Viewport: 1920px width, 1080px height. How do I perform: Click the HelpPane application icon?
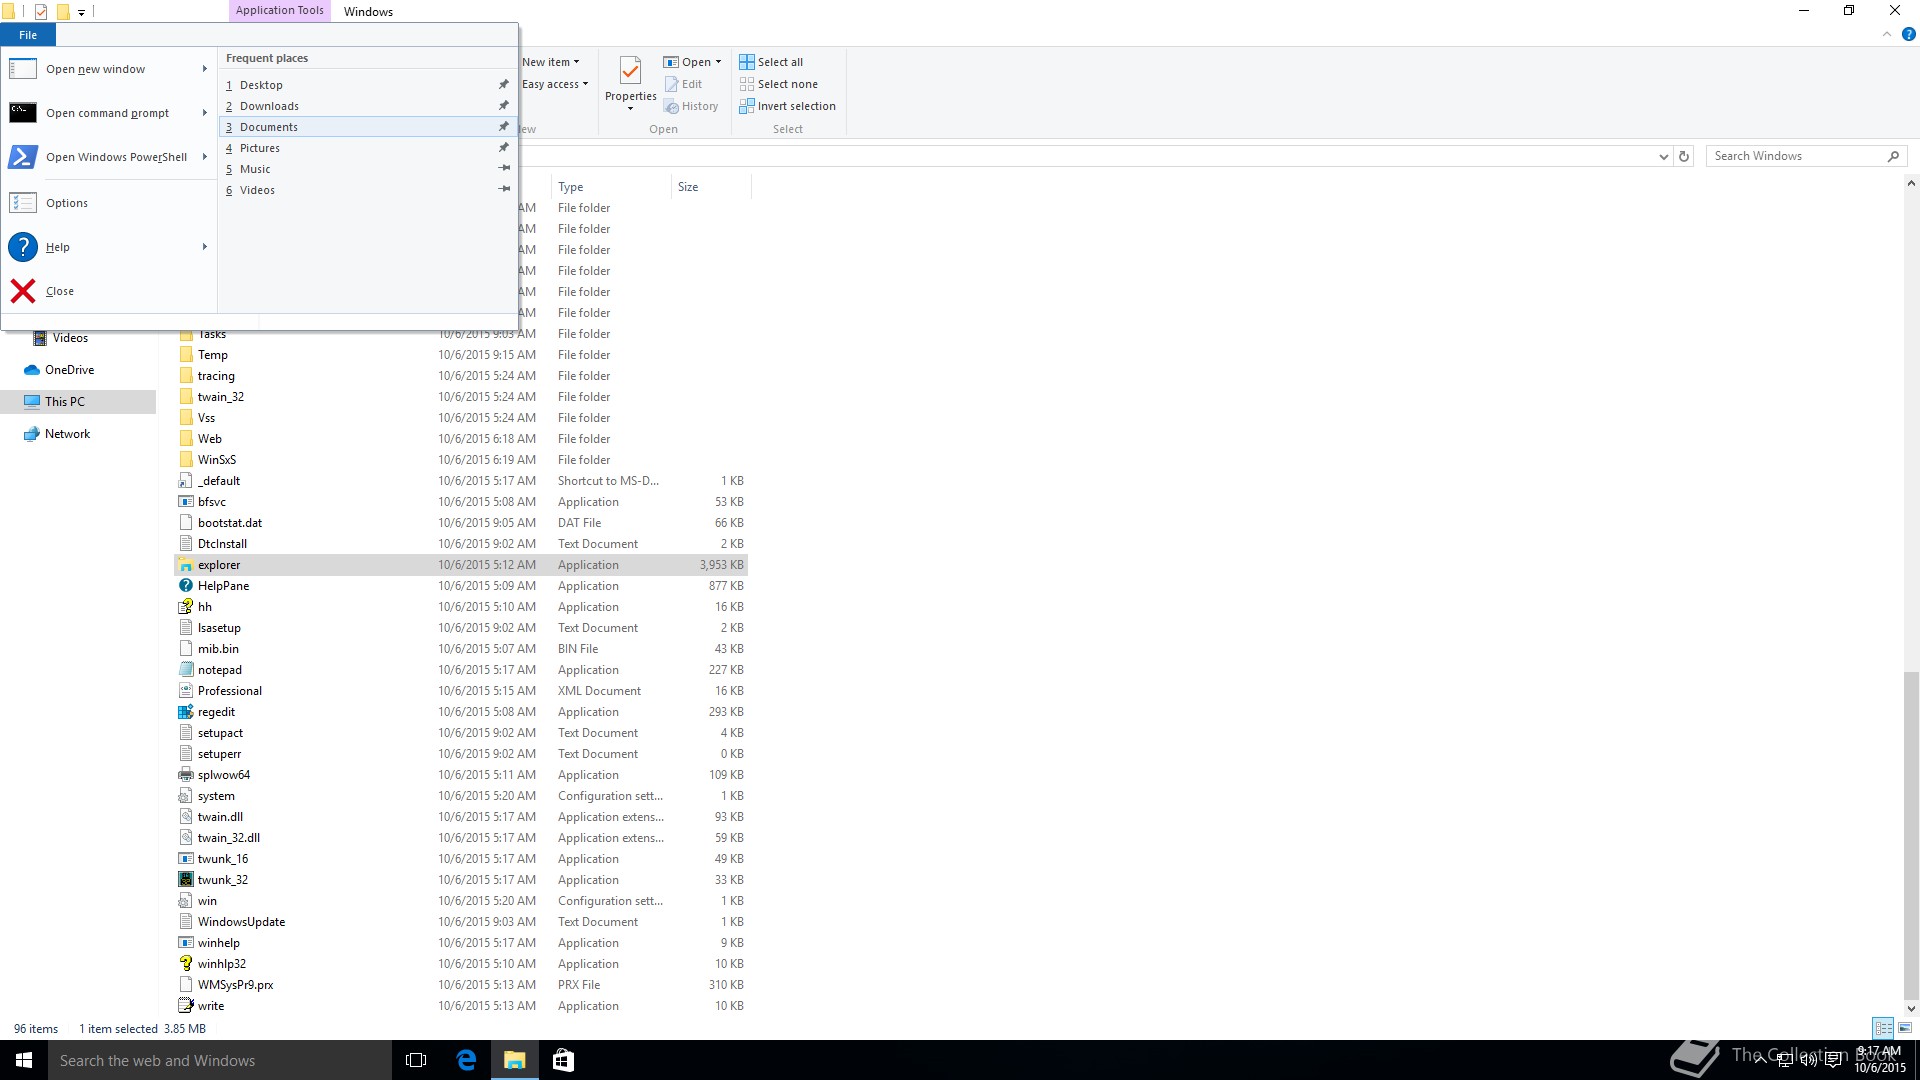tap(185, 586)
